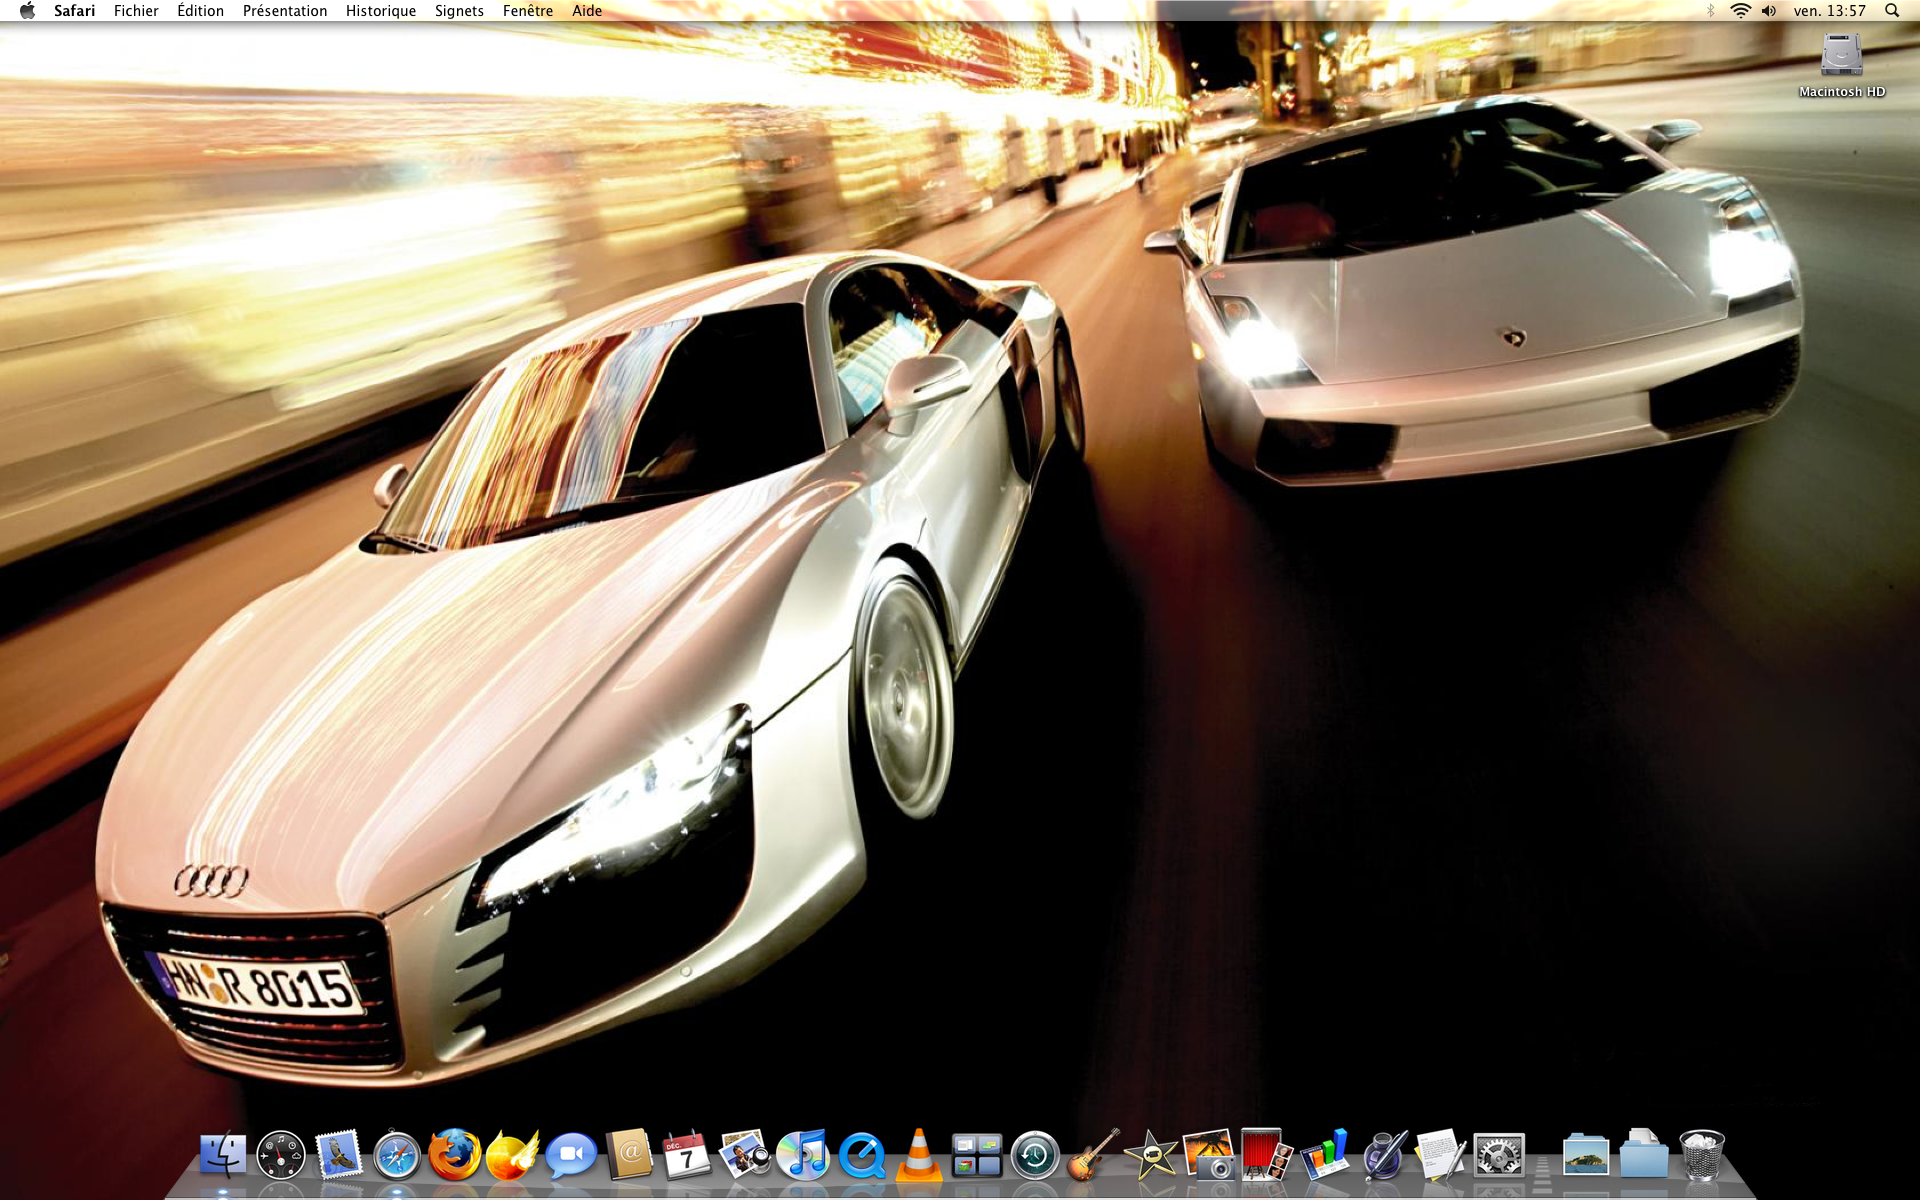Launch Preview from the dock
This screenshot has width=1920, height=1200.
[x=745, y=1155]
